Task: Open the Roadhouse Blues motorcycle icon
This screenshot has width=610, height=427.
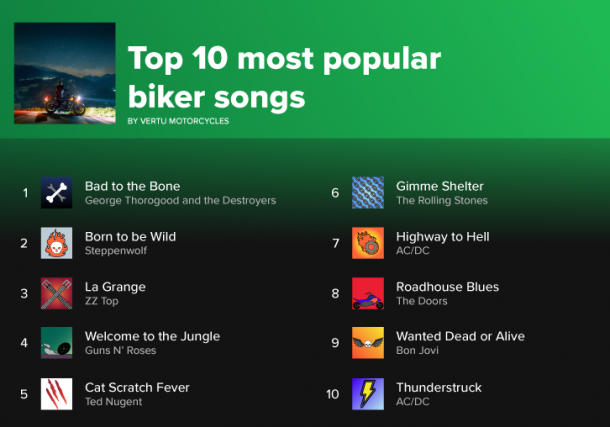Action: click(368, 293)
